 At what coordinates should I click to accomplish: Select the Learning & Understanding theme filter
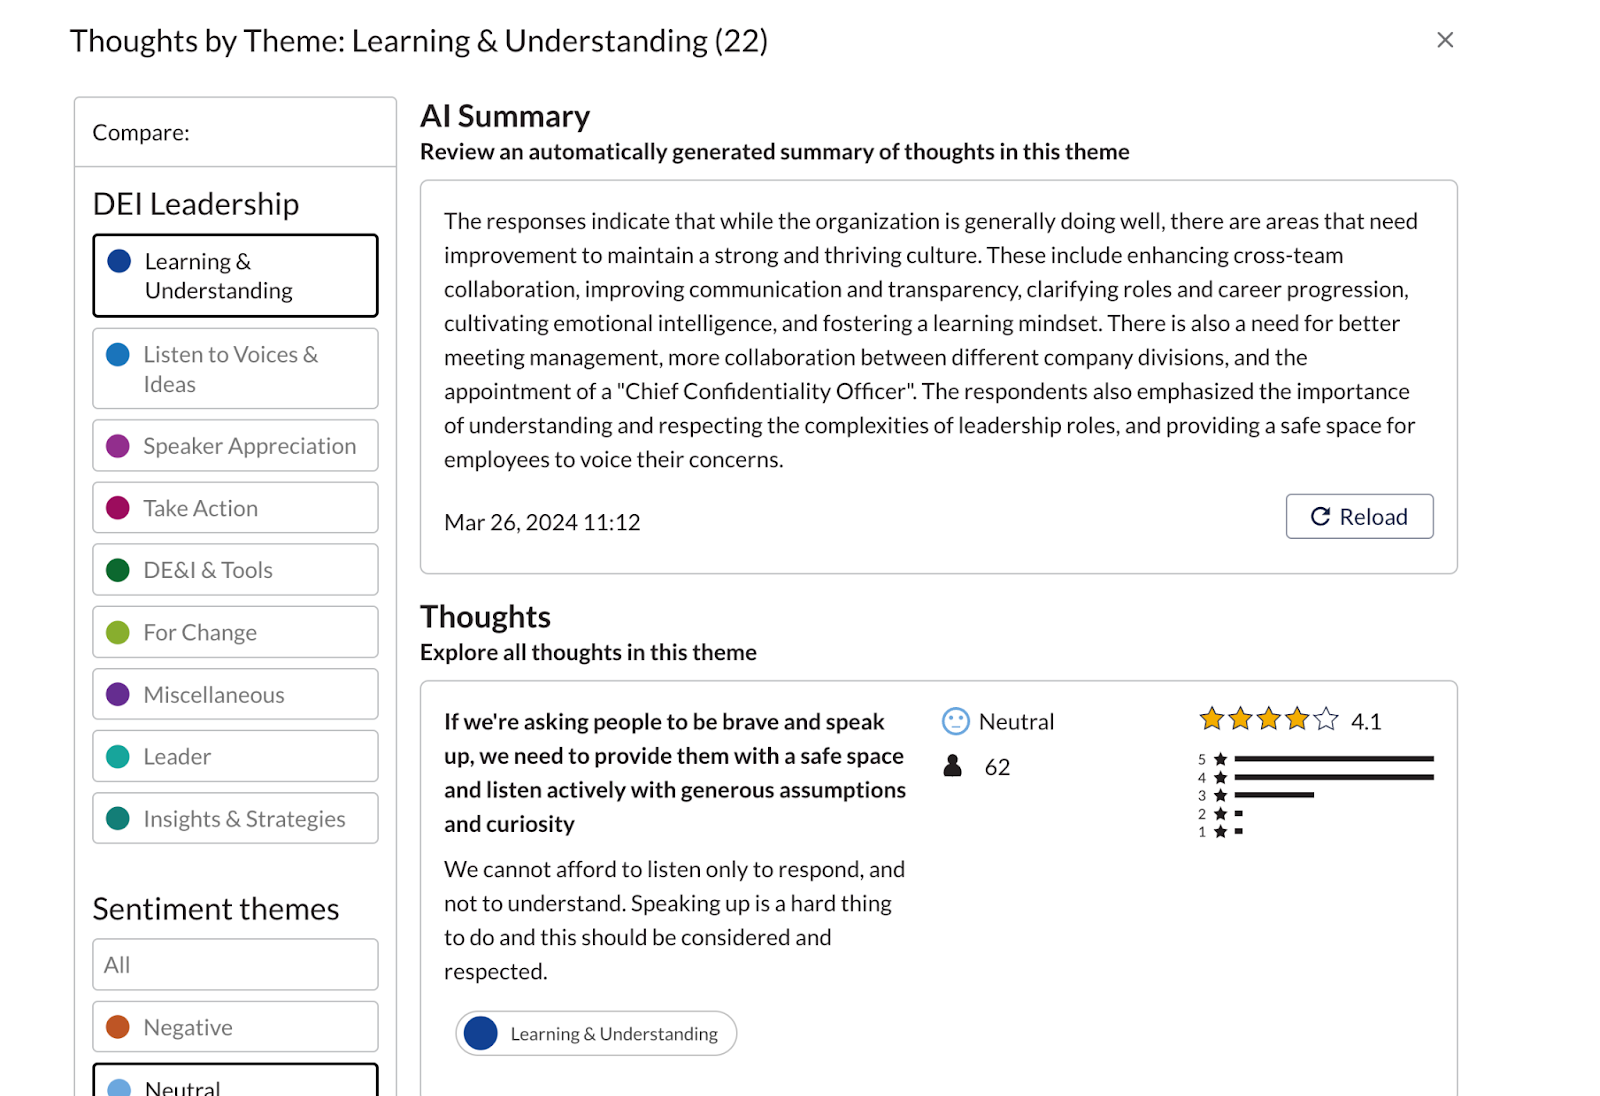(x=235, y=276)
